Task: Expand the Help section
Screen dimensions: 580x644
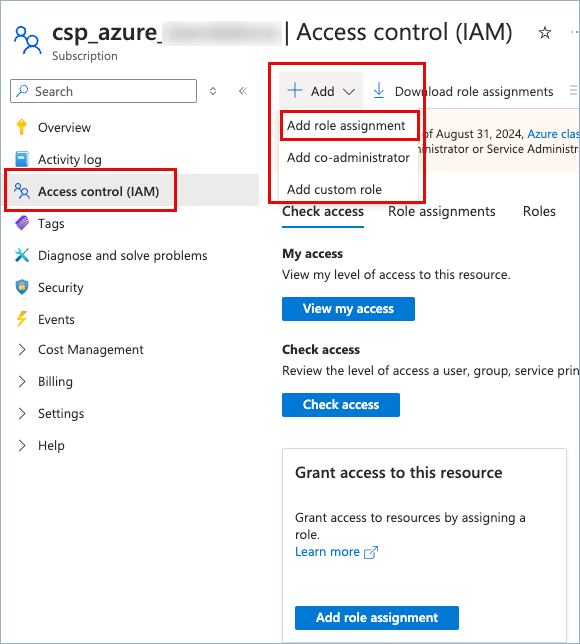Action: [x=22, y=446]
